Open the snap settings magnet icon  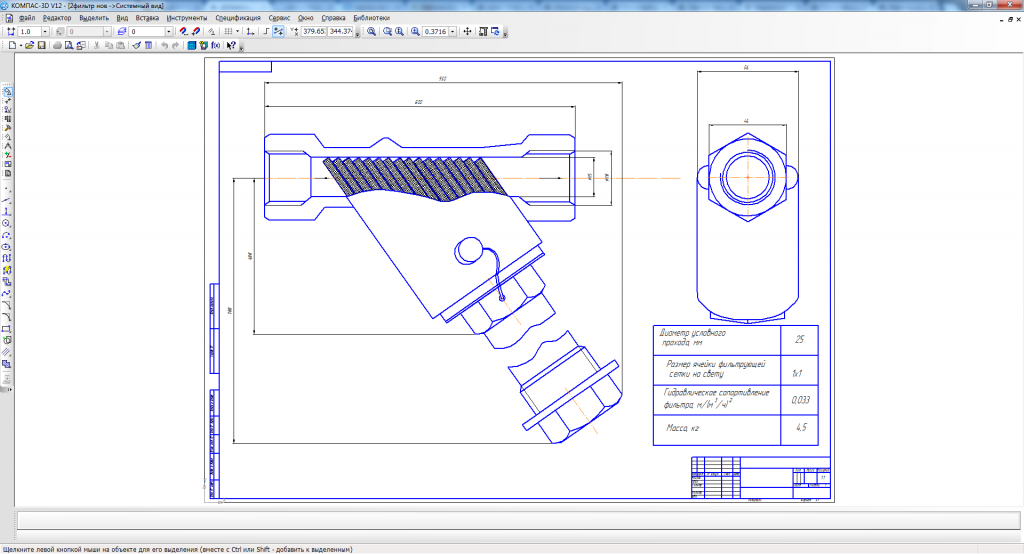184,31
